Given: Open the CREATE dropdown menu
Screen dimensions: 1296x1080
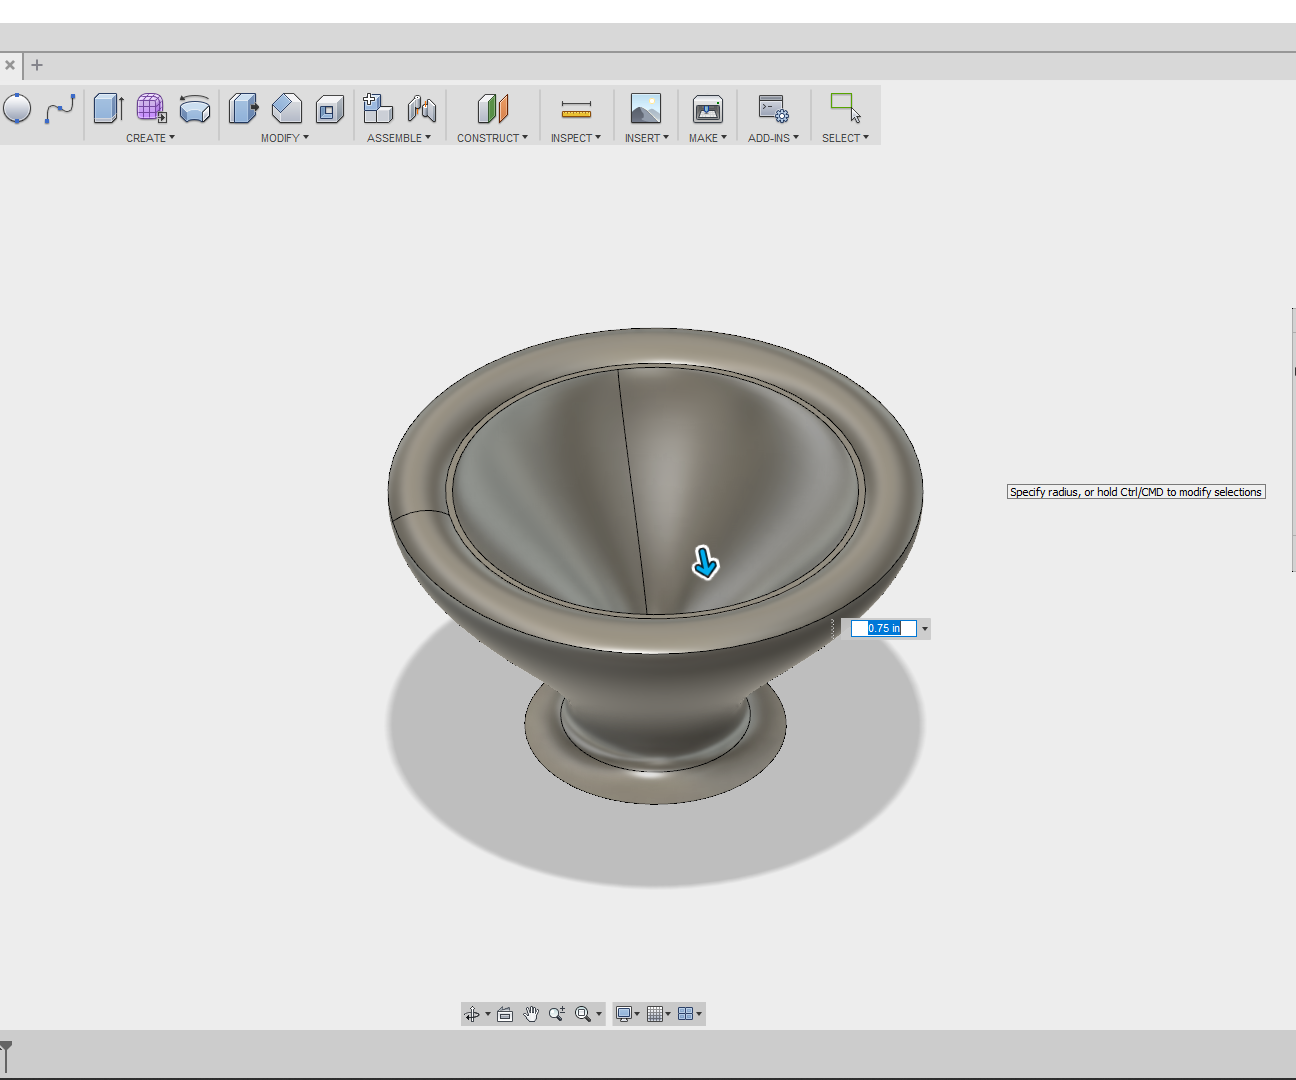Looking at the screenshot, I should pos(150,138).
